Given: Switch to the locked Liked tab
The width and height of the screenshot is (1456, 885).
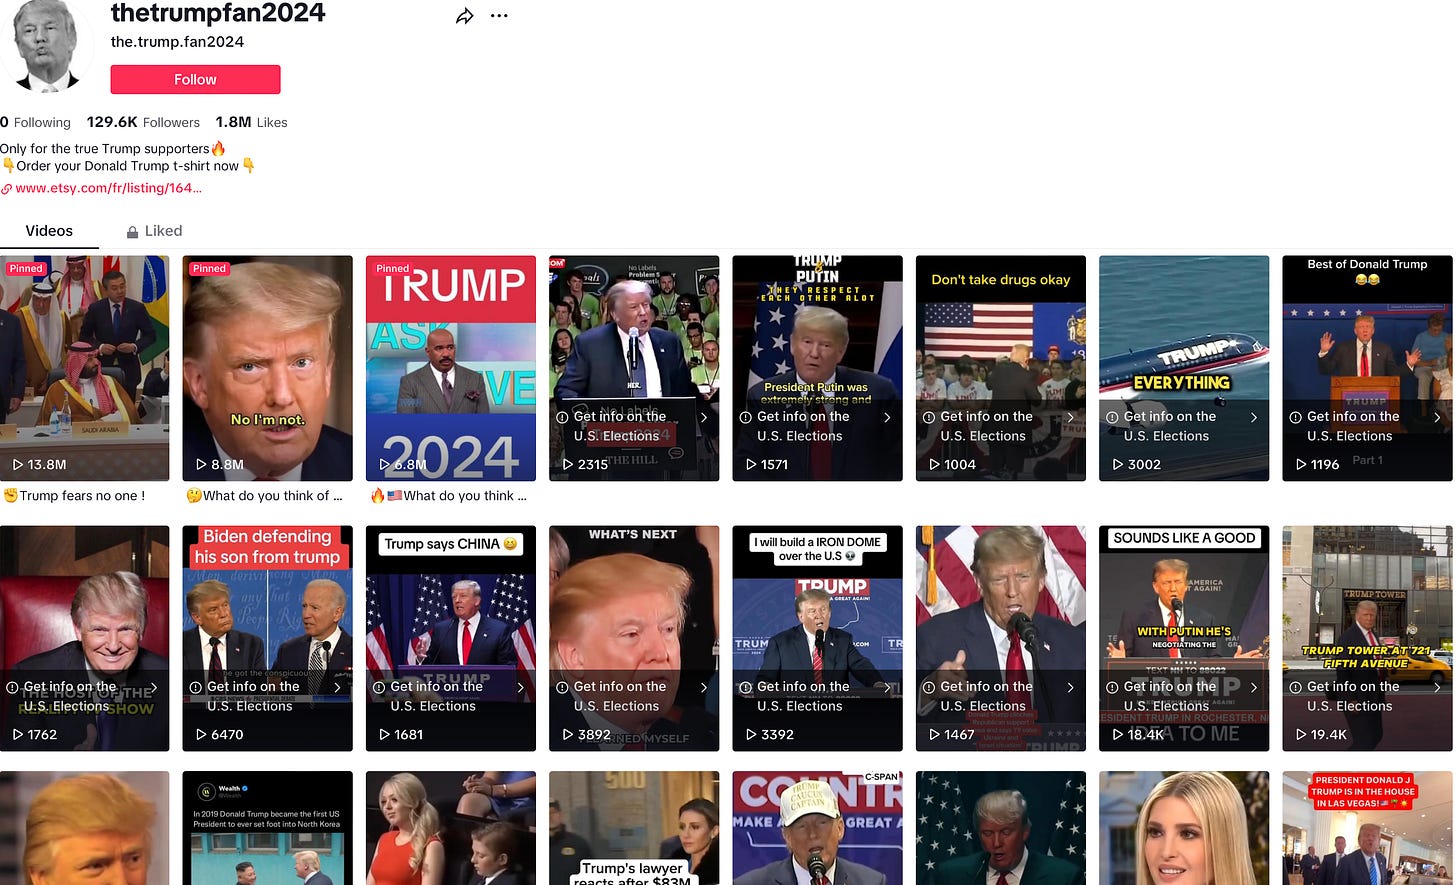Looking at the screenshot, I should pos(154,231).
